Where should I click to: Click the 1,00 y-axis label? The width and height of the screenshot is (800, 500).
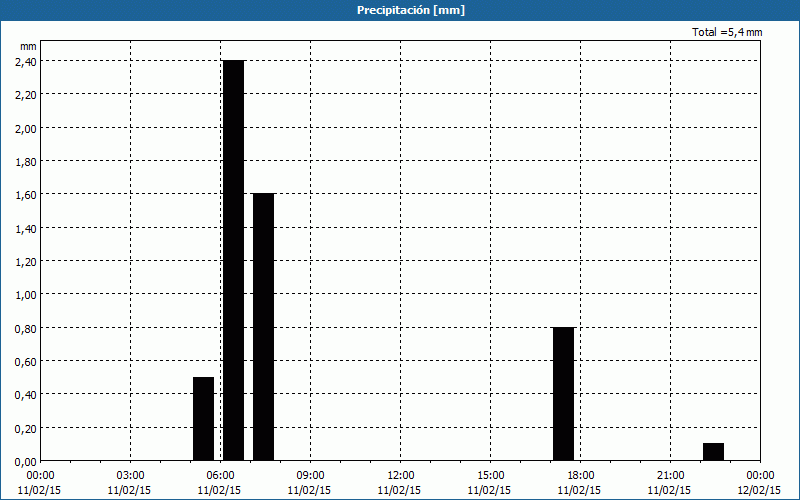pos(26,294)
